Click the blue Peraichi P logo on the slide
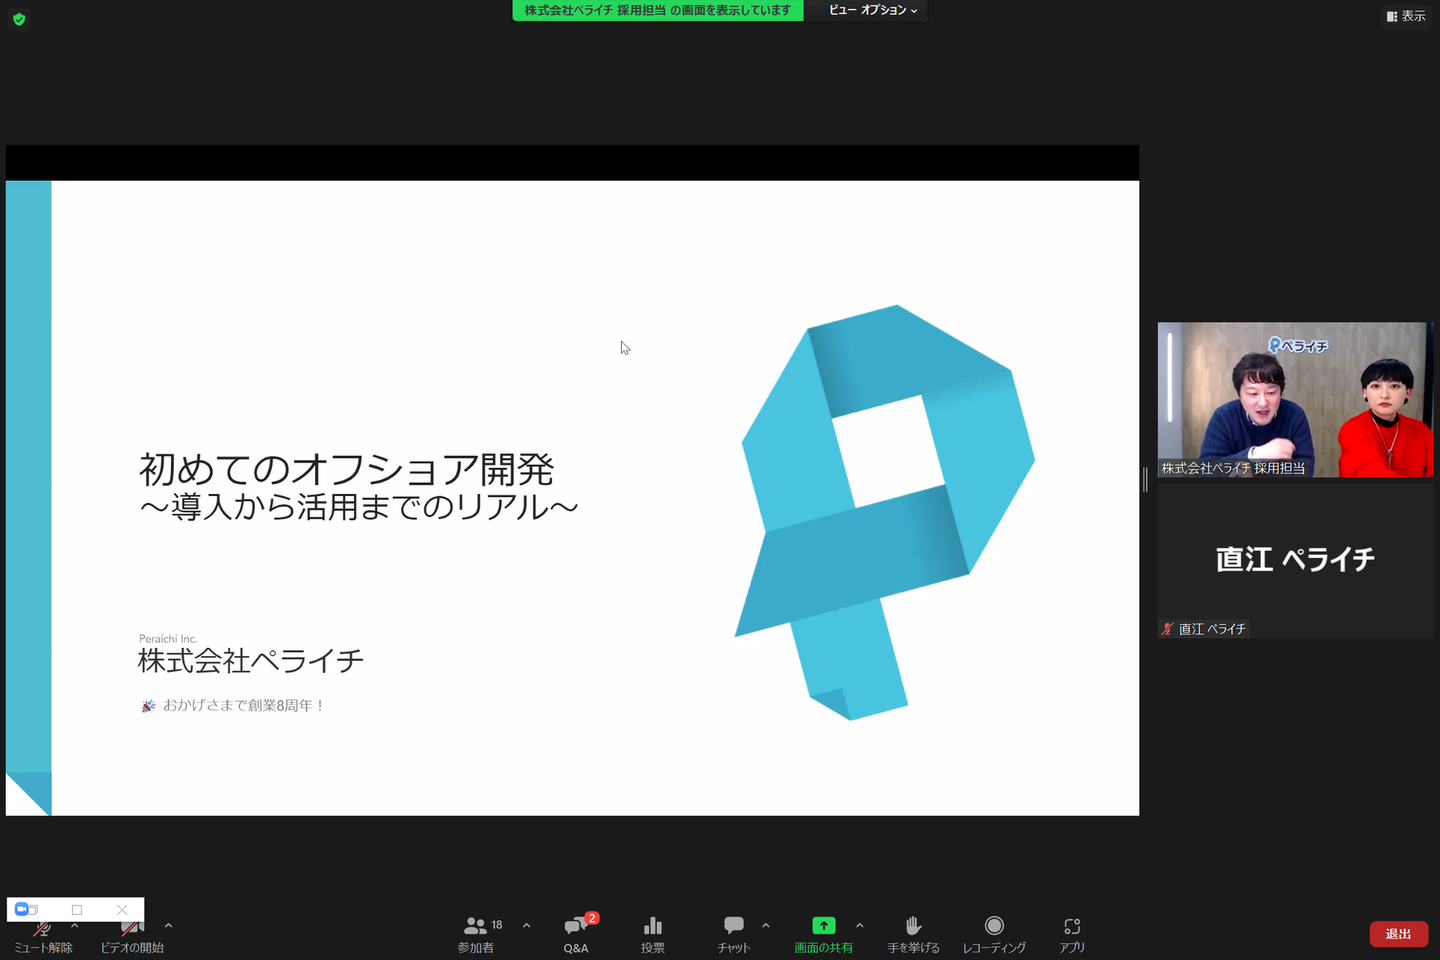1440x960 pixels. click(885, 512)
